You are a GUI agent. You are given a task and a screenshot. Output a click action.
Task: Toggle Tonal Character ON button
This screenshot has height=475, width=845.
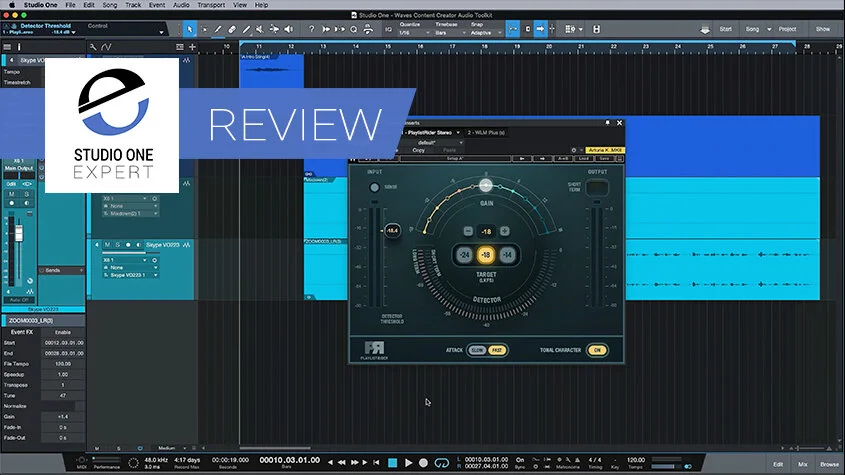point(597,350)
